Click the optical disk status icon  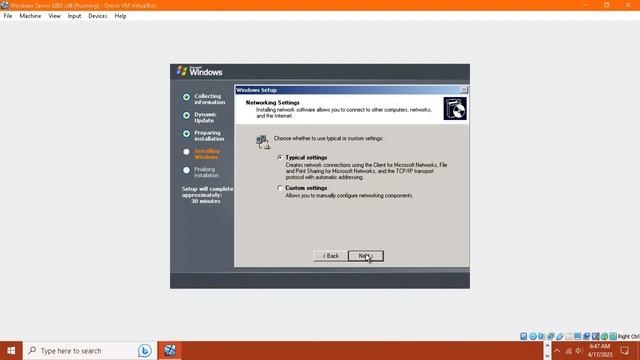533,336
